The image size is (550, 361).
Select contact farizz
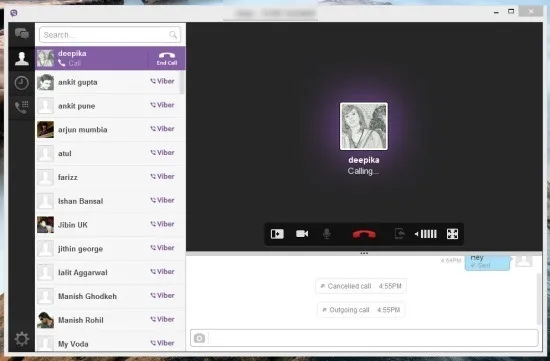(x=110, y=177)
